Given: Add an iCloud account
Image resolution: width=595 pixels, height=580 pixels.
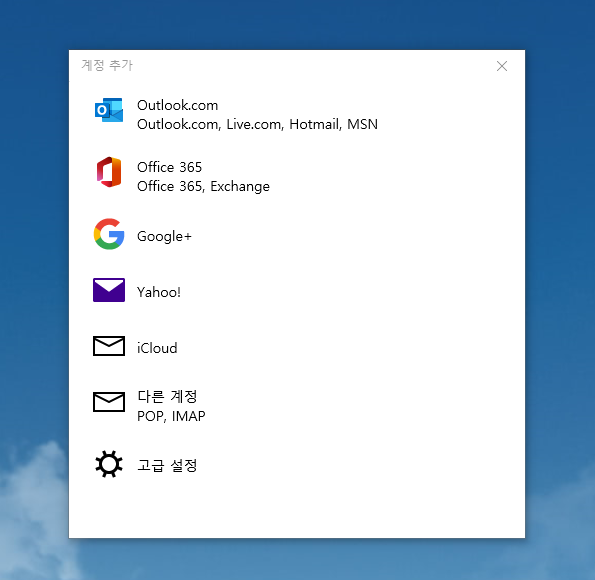Looking at the screenshot, I should (157, 348).
